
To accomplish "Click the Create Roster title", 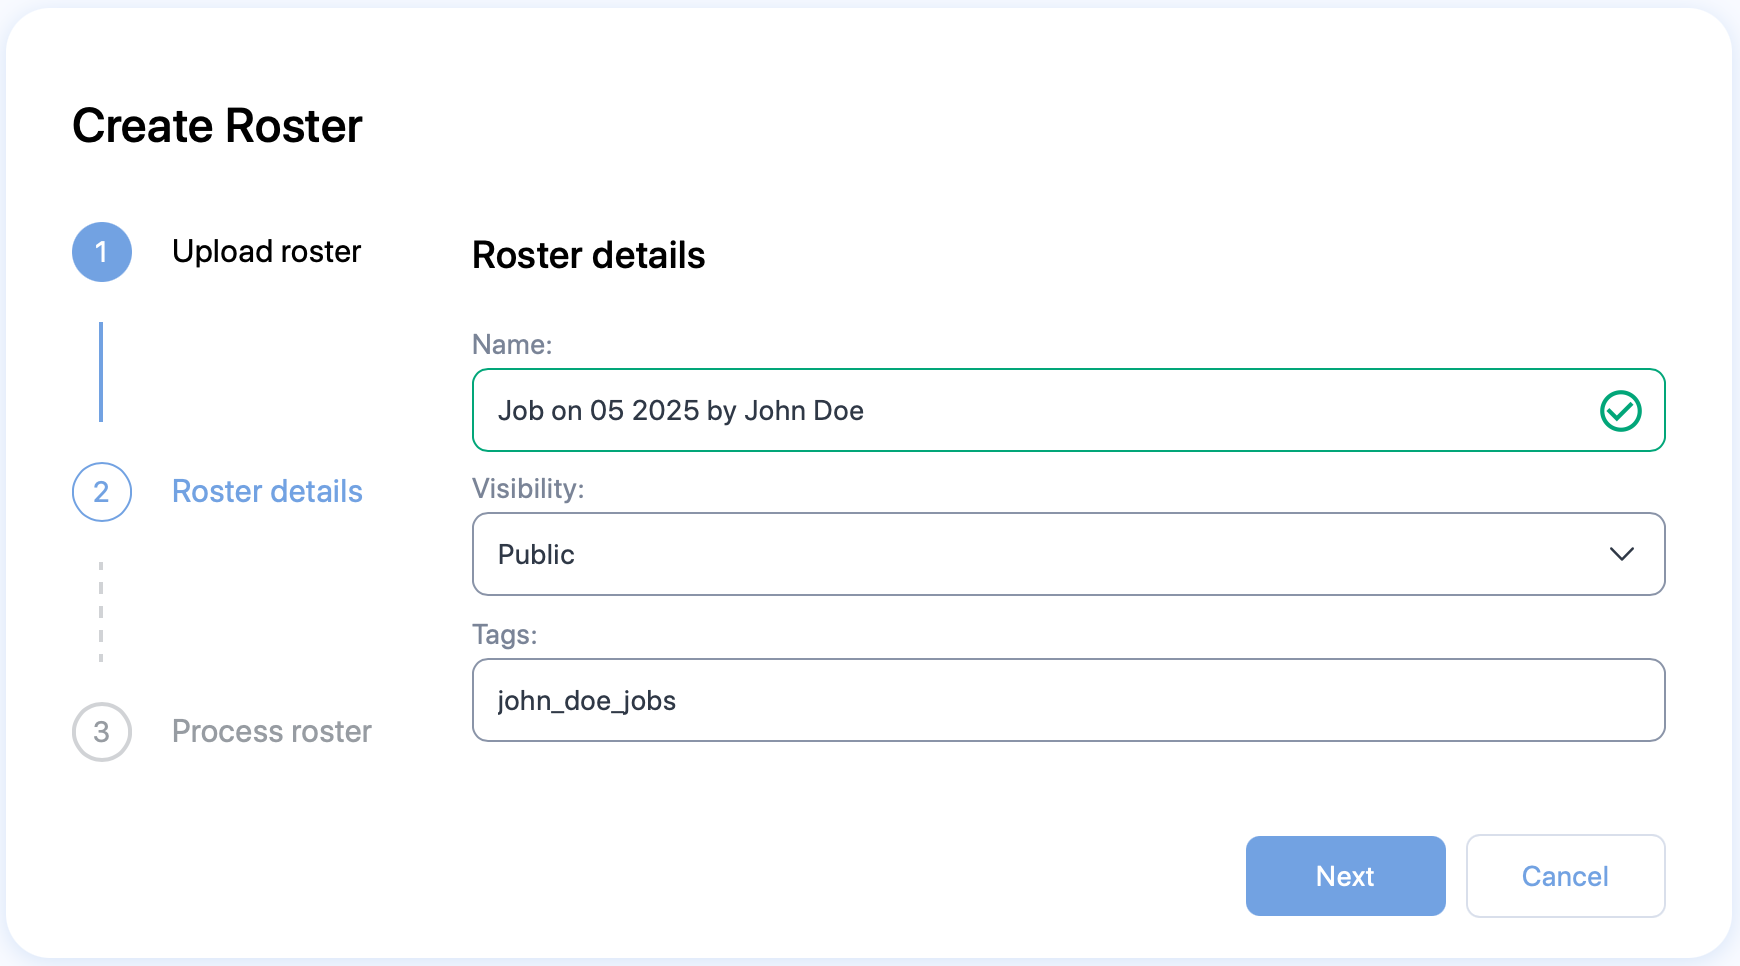I will coord(217,126).
